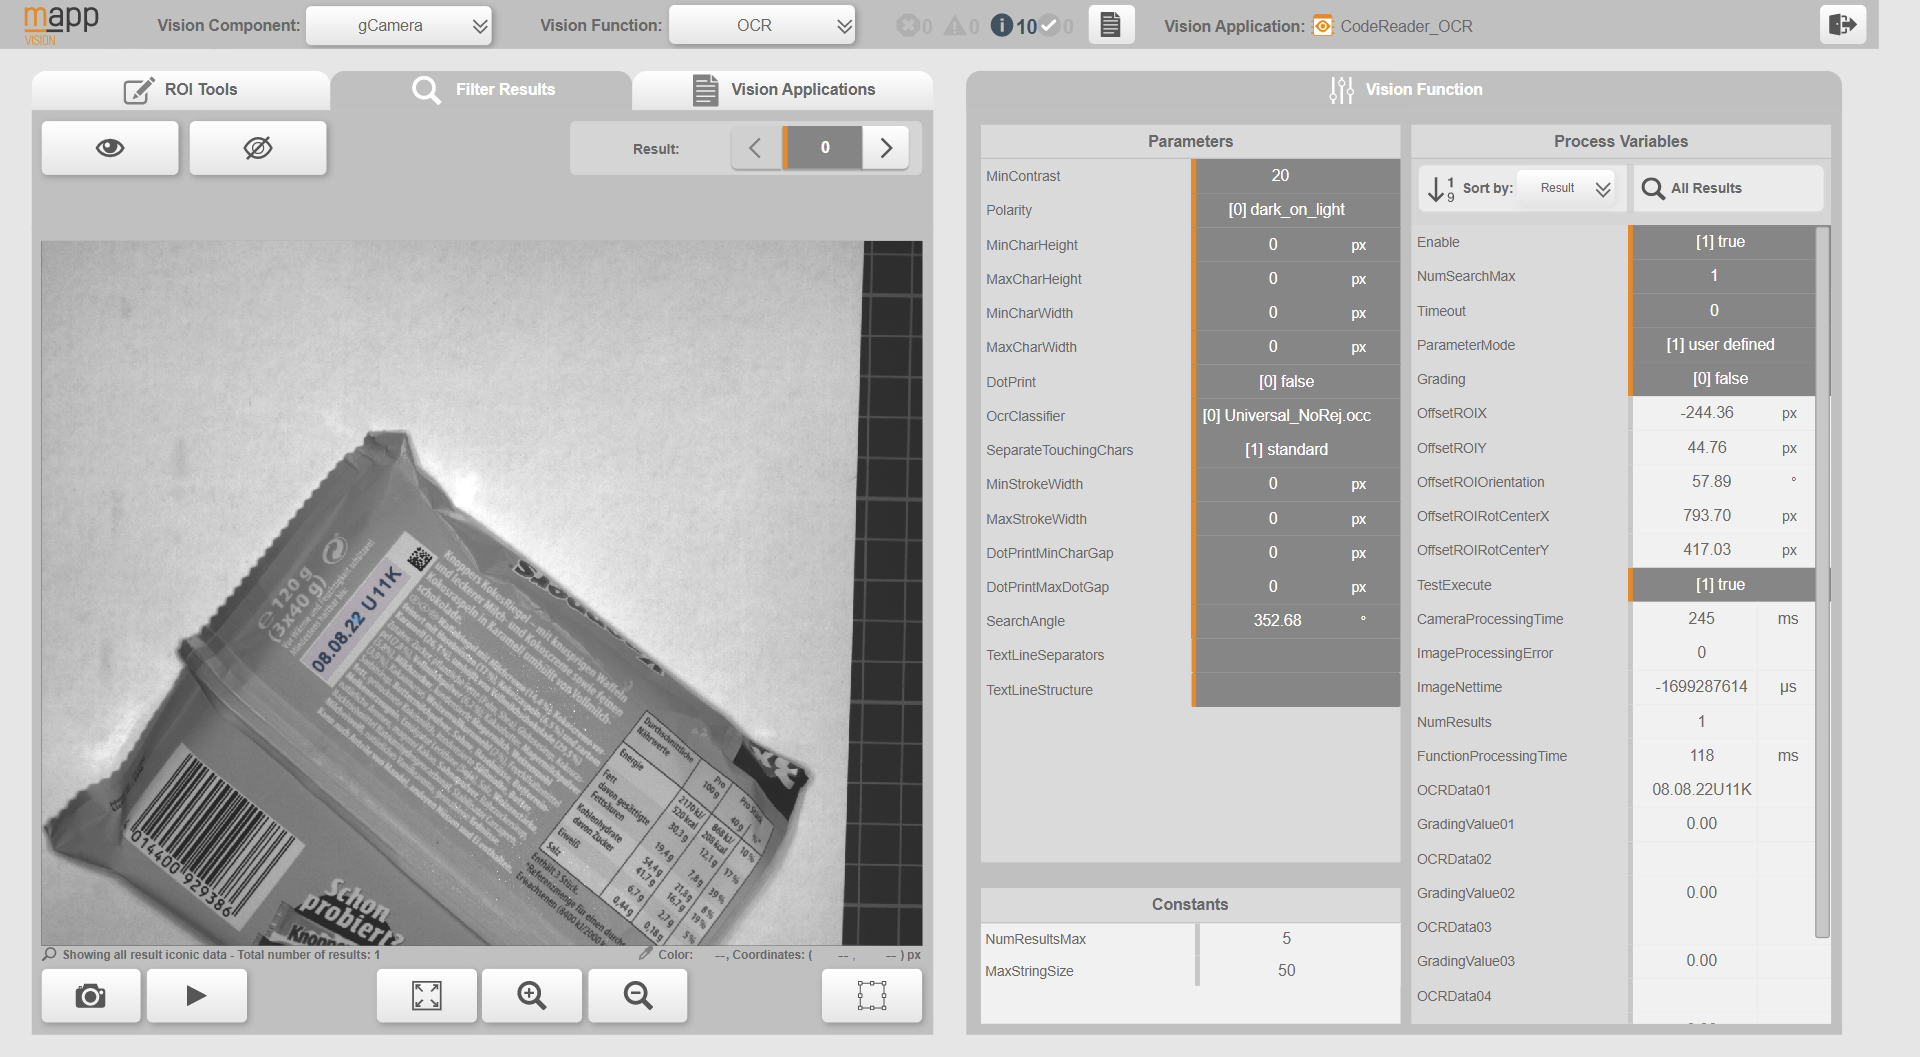Click the CodeReader_OCR vision application icon
Screen dimensions: 1920x1057
(1322, 26)
